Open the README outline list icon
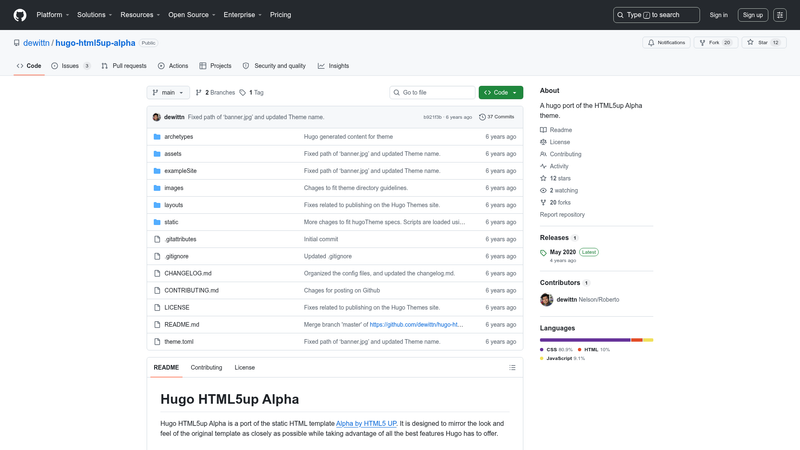This screenshot has height=450, width=800. click(x=512, y=367)
